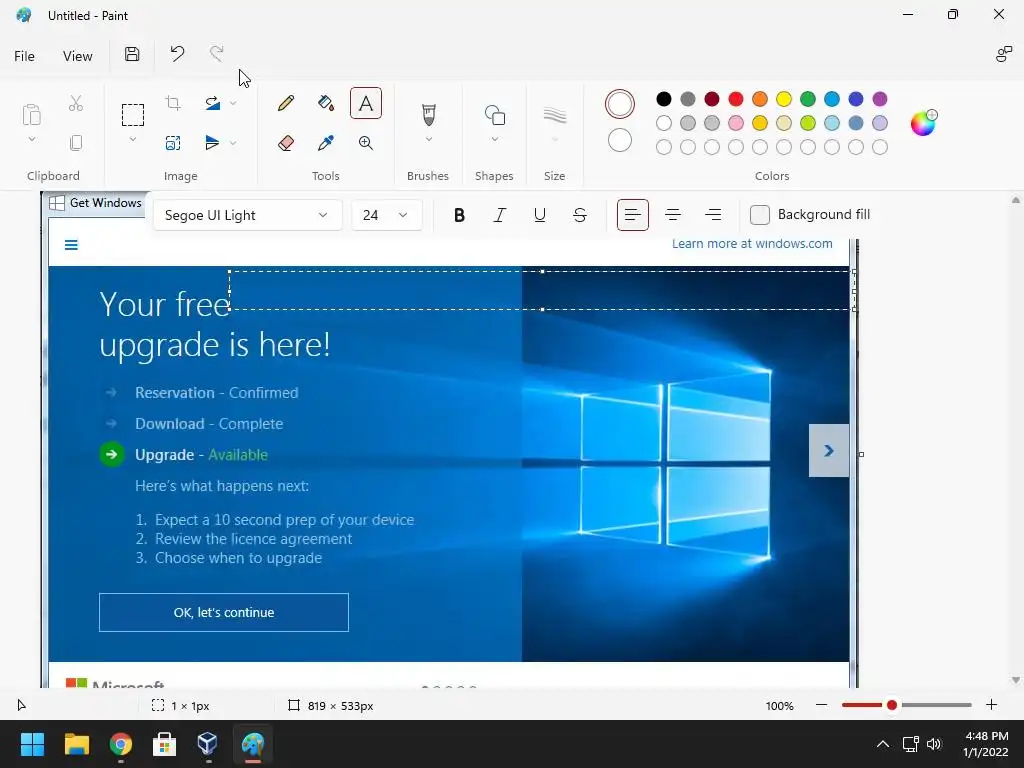Toggle Underline text formatting
Image resolution: width=1024 pixels, height=768 pixels.
coord(539,215)
